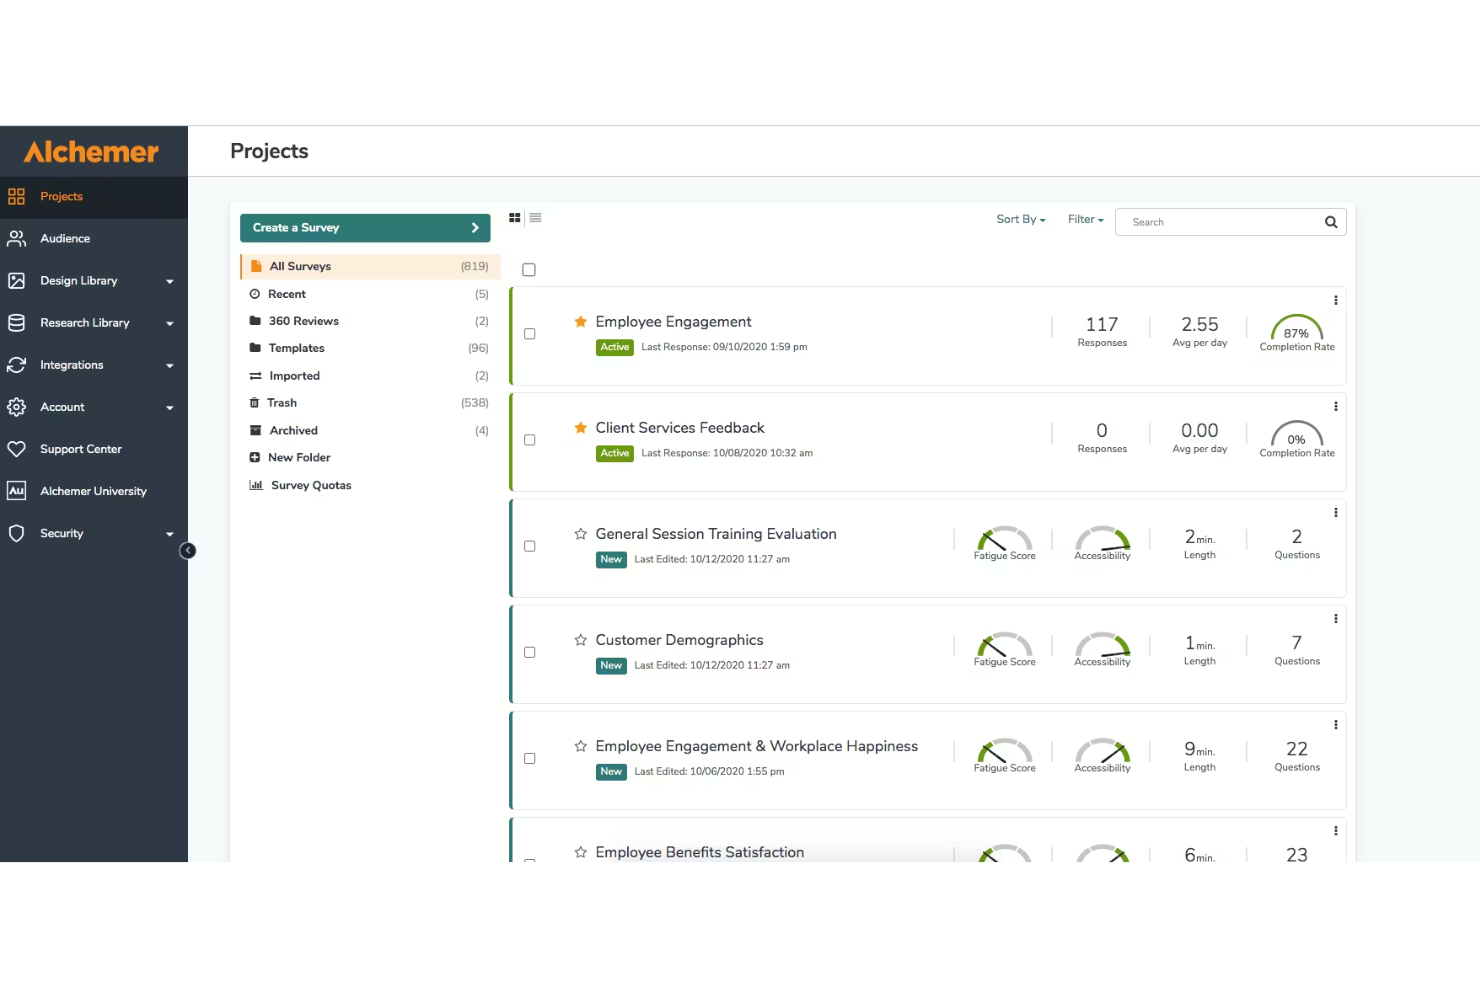Open Survey Quotas
The height and width of the screenshot is (987, 1480).
311,485
